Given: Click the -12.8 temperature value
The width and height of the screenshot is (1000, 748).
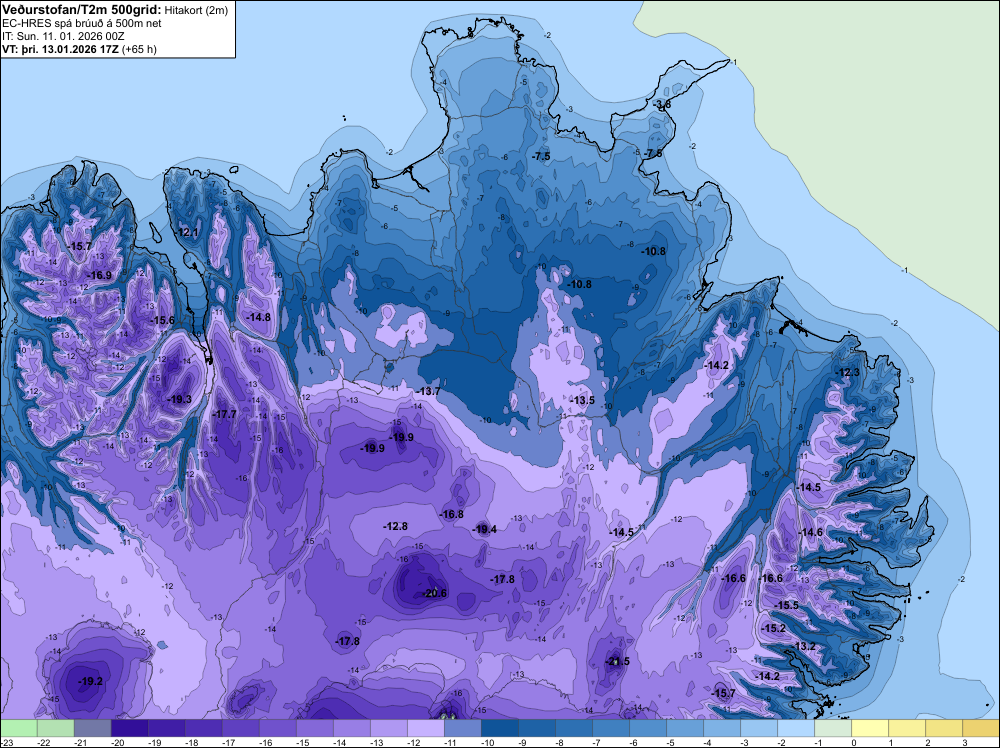Looking at the screenshot, I should (x=395, y=526).
